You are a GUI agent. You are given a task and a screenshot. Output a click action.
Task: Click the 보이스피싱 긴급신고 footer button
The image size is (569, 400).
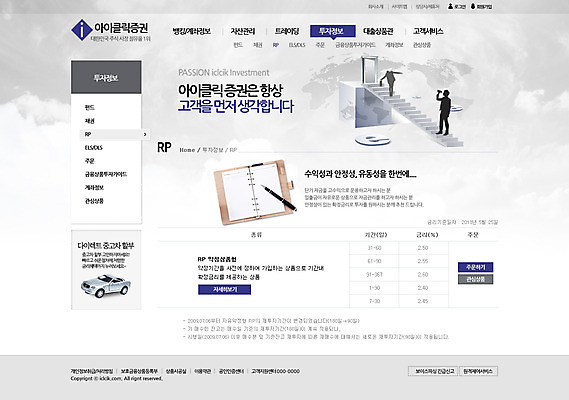click(434, 371)
